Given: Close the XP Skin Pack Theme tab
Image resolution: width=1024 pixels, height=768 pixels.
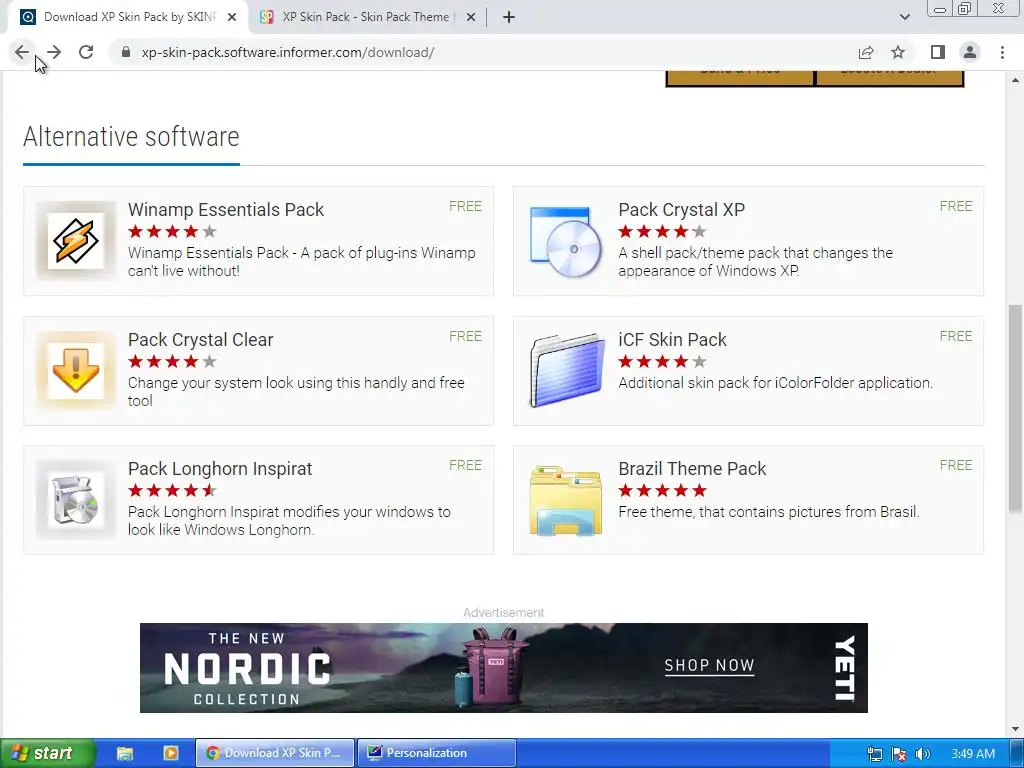Looking at the screenshot, I should coord(471,18).
